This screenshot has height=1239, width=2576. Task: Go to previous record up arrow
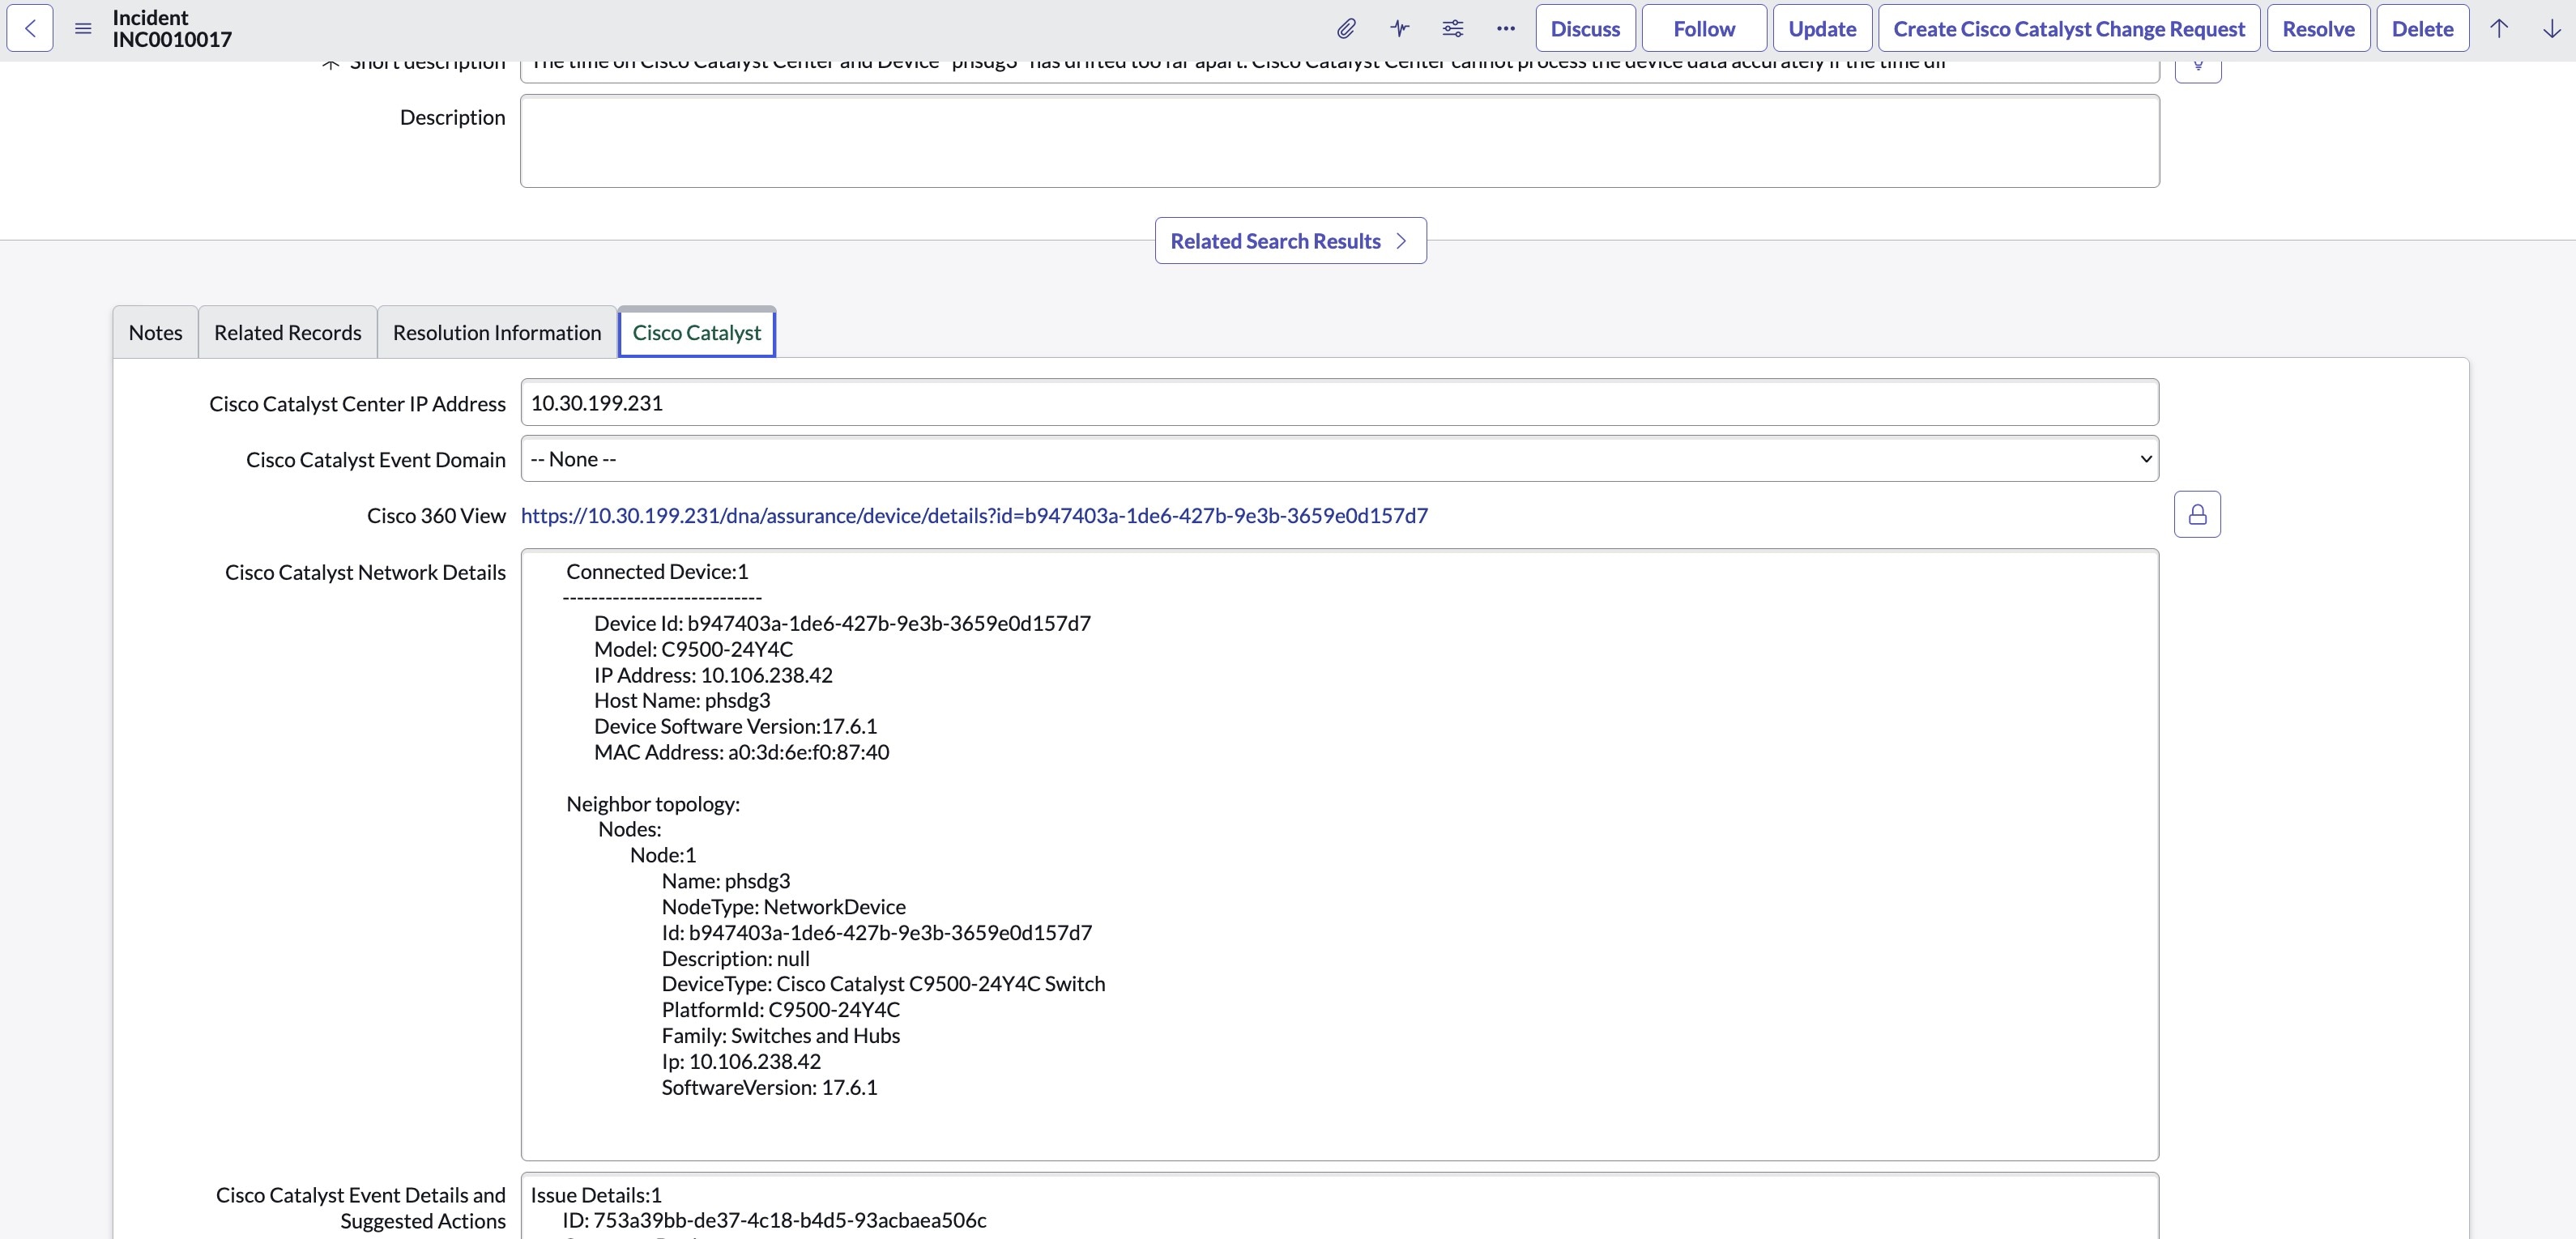click(2498, 28)
